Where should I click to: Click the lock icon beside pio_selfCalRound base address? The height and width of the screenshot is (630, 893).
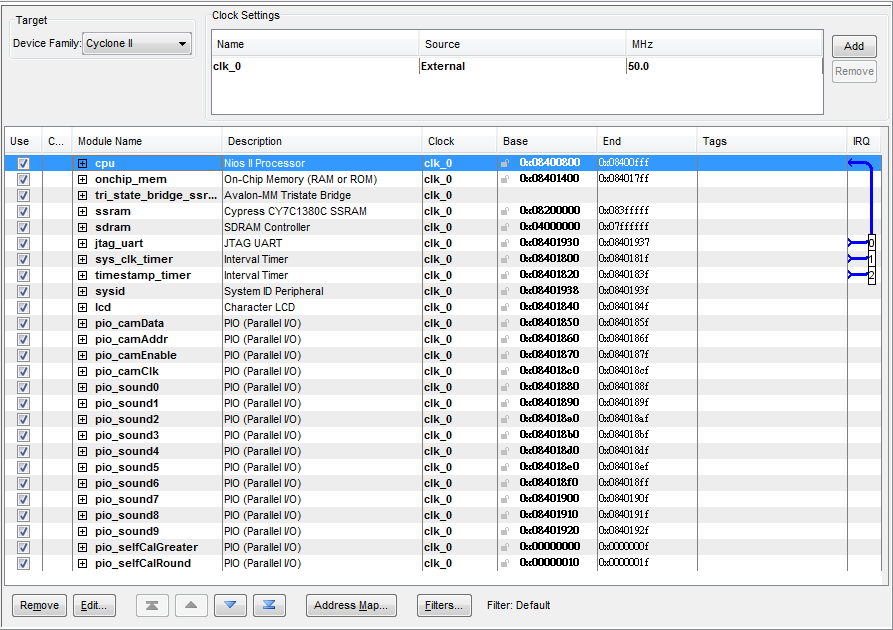coord(505,563)
